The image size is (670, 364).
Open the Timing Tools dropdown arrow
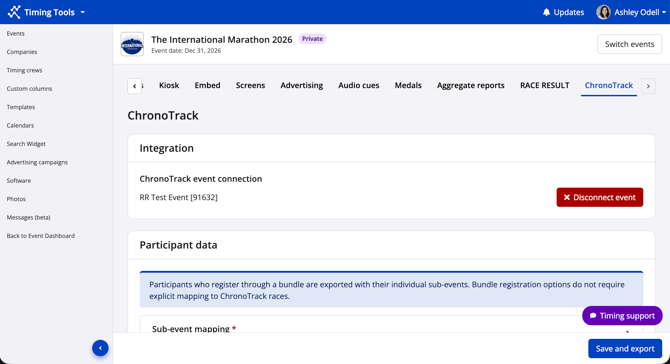pyautogui.click(x=82, y=12)
